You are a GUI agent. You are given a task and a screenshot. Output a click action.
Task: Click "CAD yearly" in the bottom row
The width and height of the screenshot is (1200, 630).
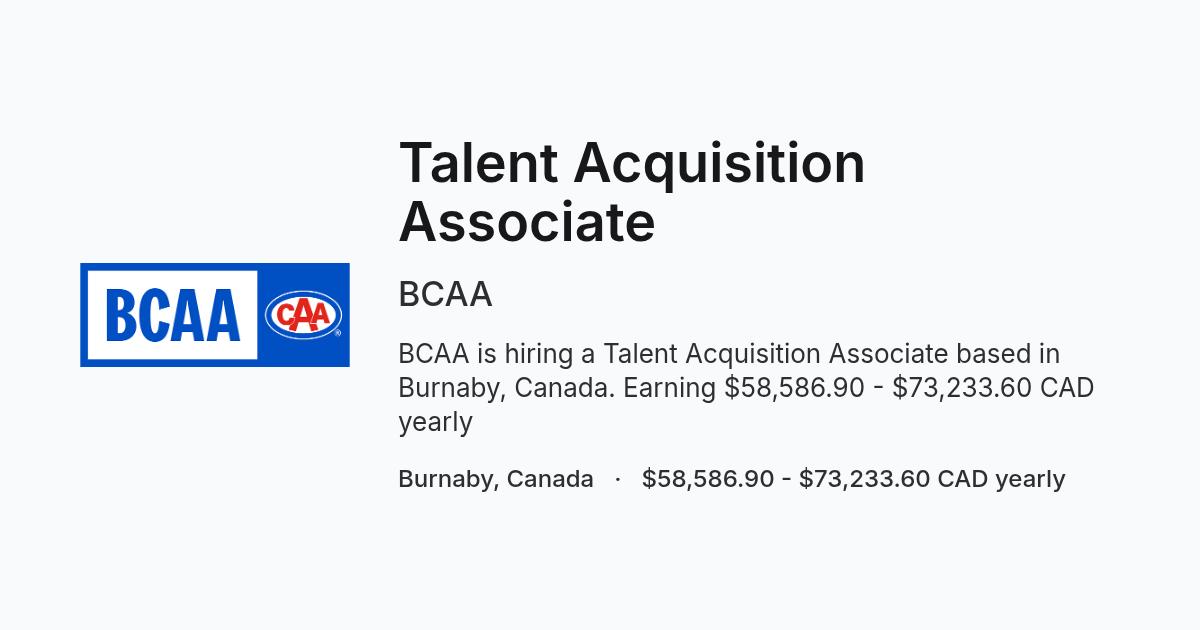coord(1001,479)
